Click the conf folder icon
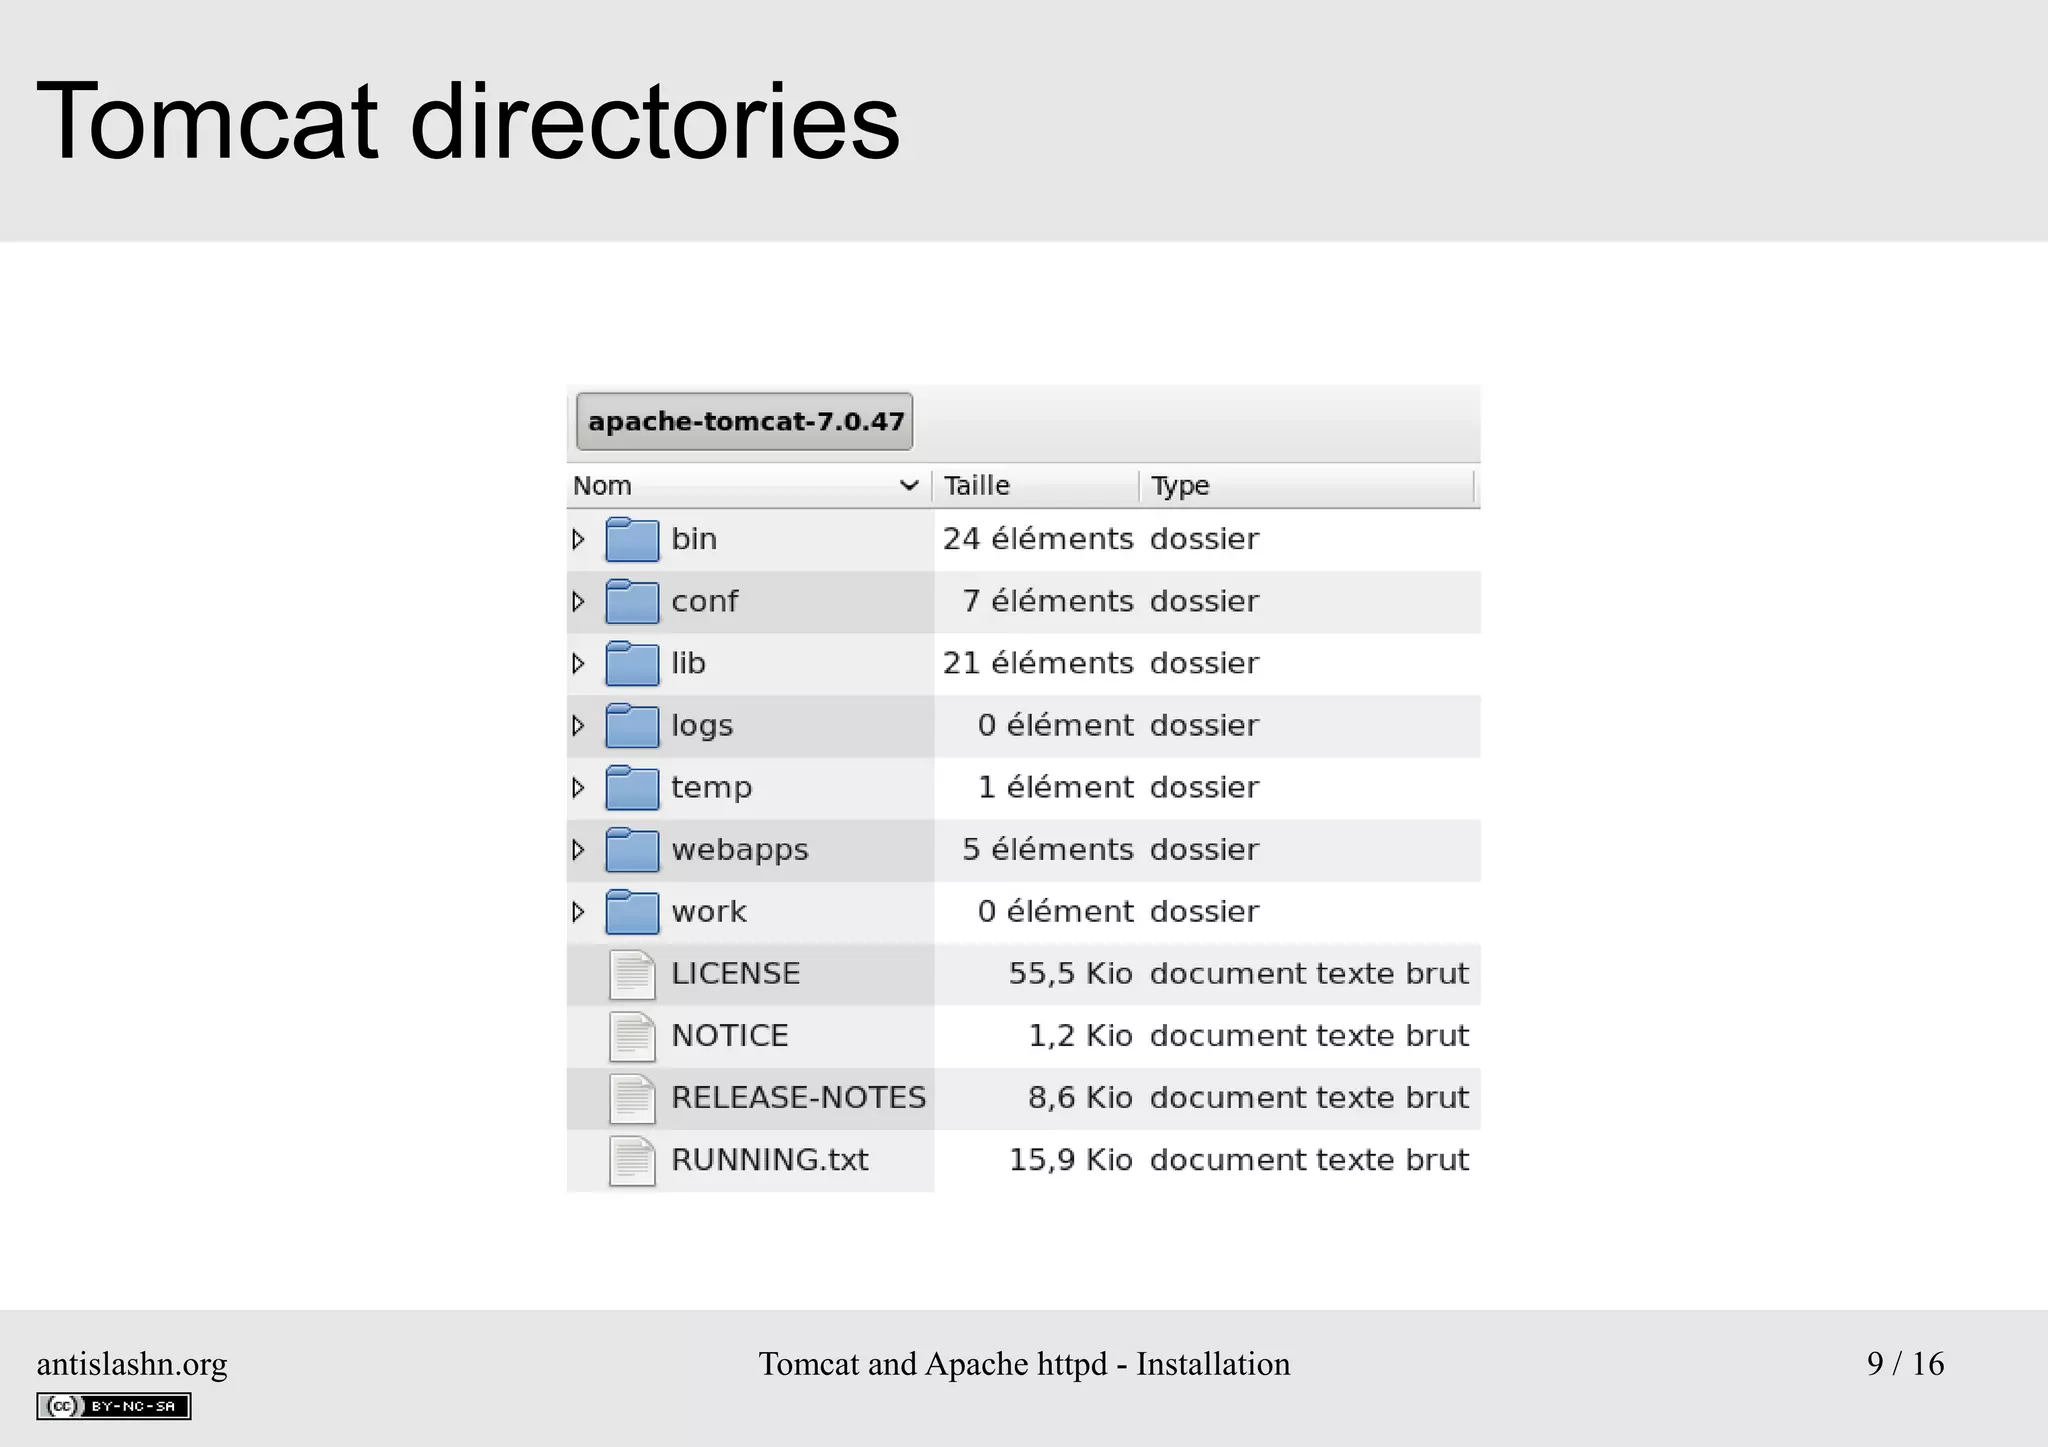The image size is (2048, 1447). (632, 602)
